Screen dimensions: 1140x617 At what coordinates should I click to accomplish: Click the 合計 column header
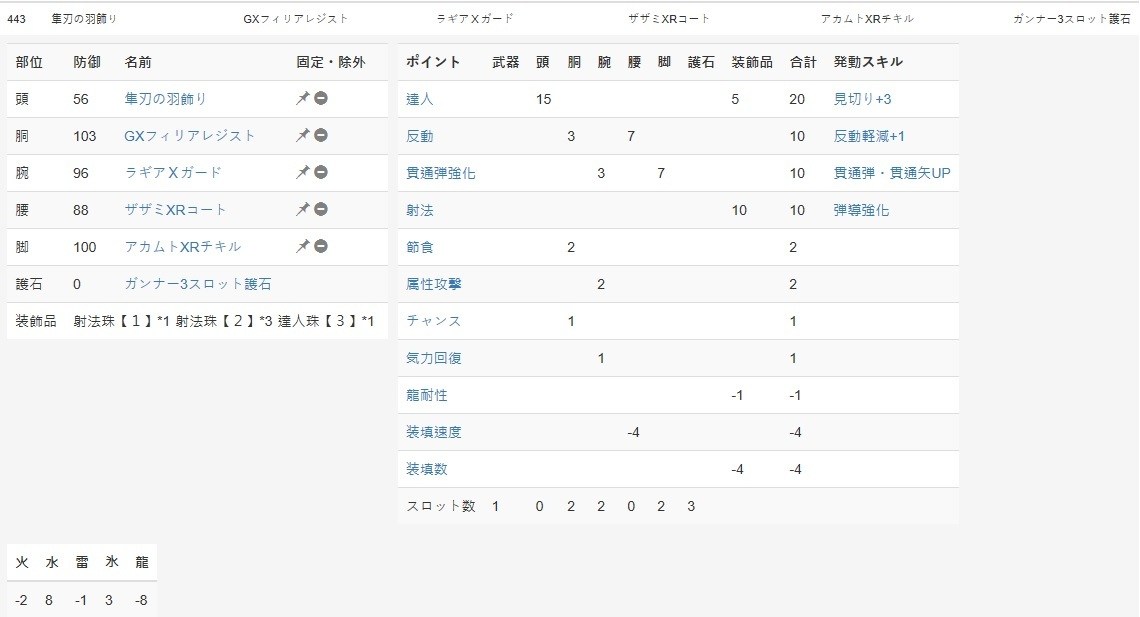point(803,62)
